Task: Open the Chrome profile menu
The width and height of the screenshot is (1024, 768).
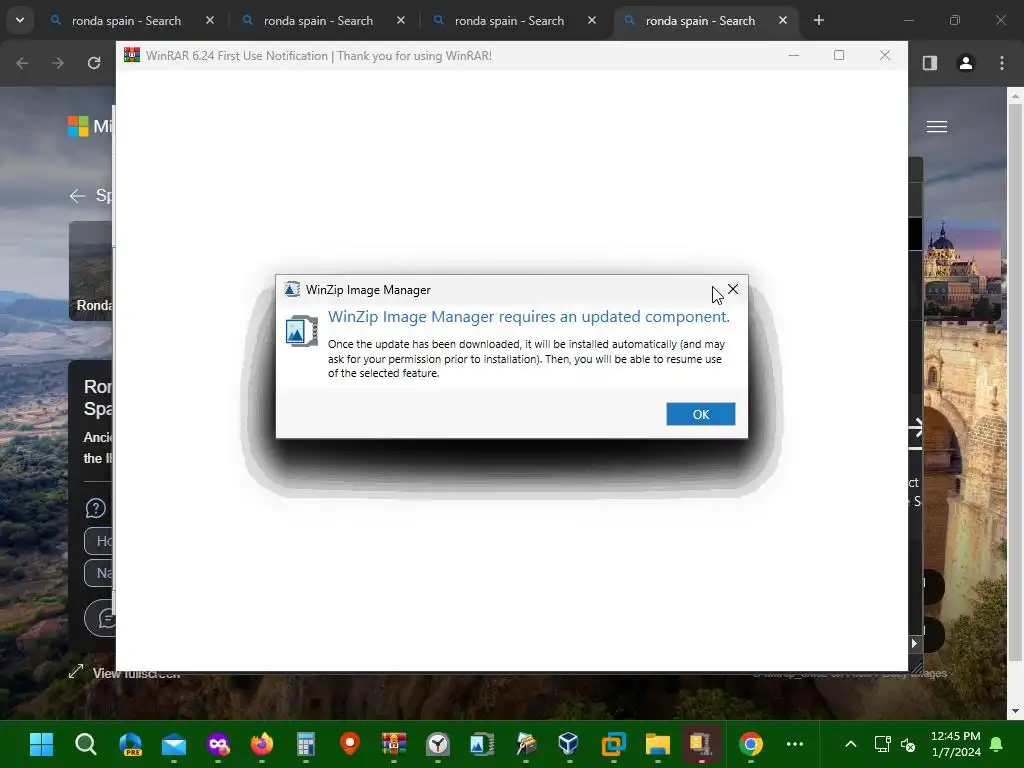Action: click(966, 63)
